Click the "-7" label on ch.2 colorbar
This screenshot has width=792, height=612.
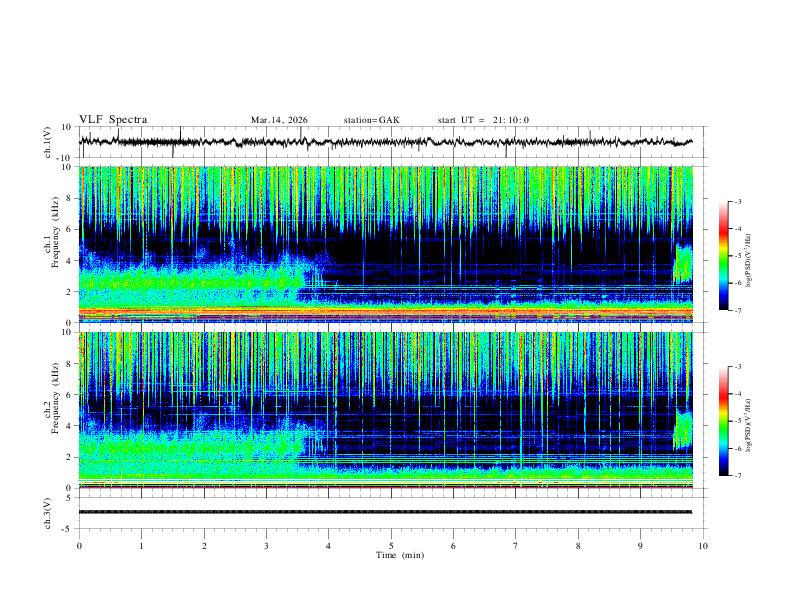(x=737, y=476)
